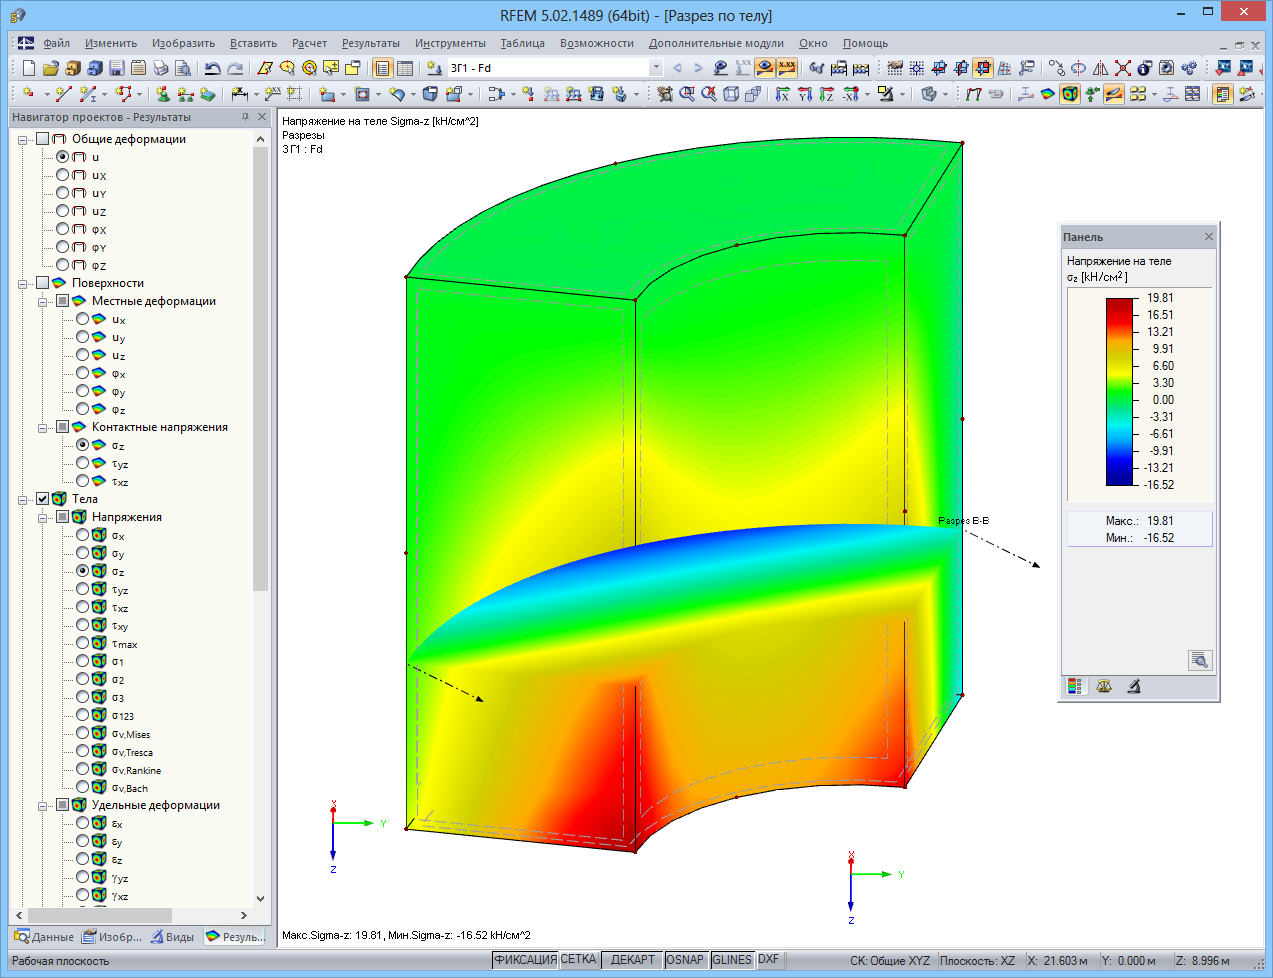Screen dimensions: 1273x978
Task: Click the info icon in top toolbar
Action: pyautogui.click(x=1144, y=68)
